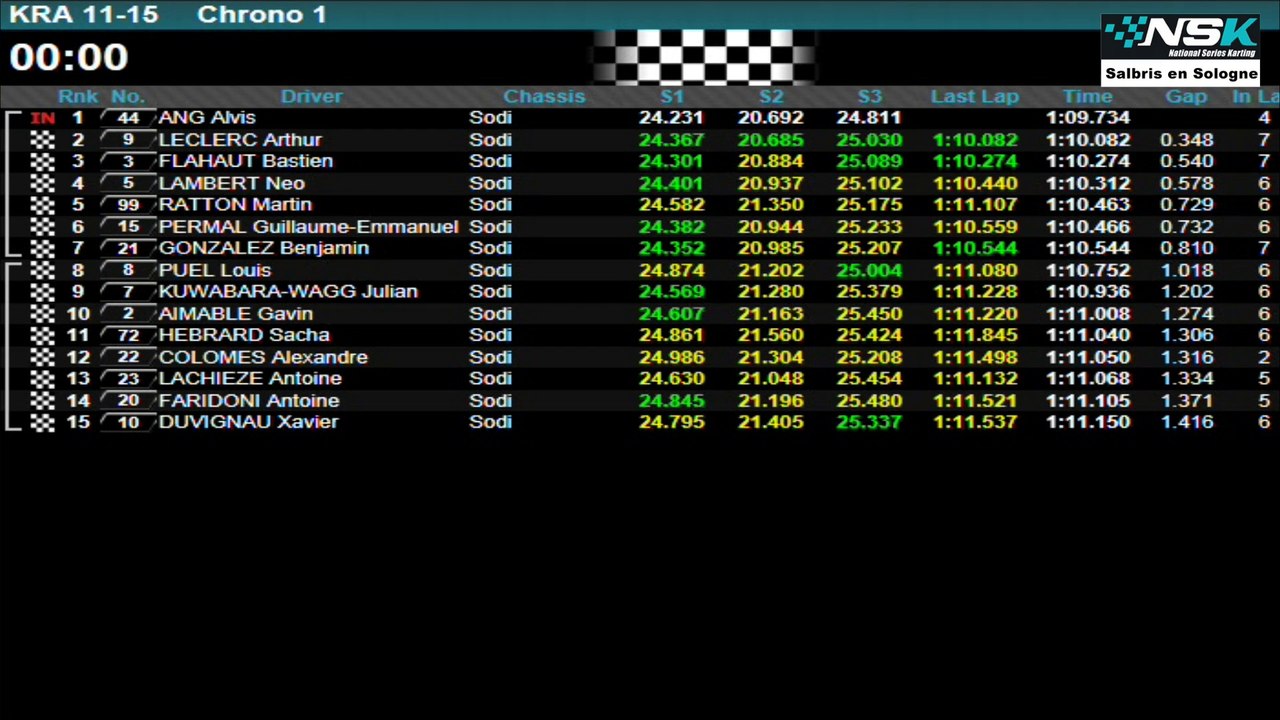Select driver name KUWABARA-WAGG Julian
The width and height of the screenshot is (1280, 720).
point(288,292)
